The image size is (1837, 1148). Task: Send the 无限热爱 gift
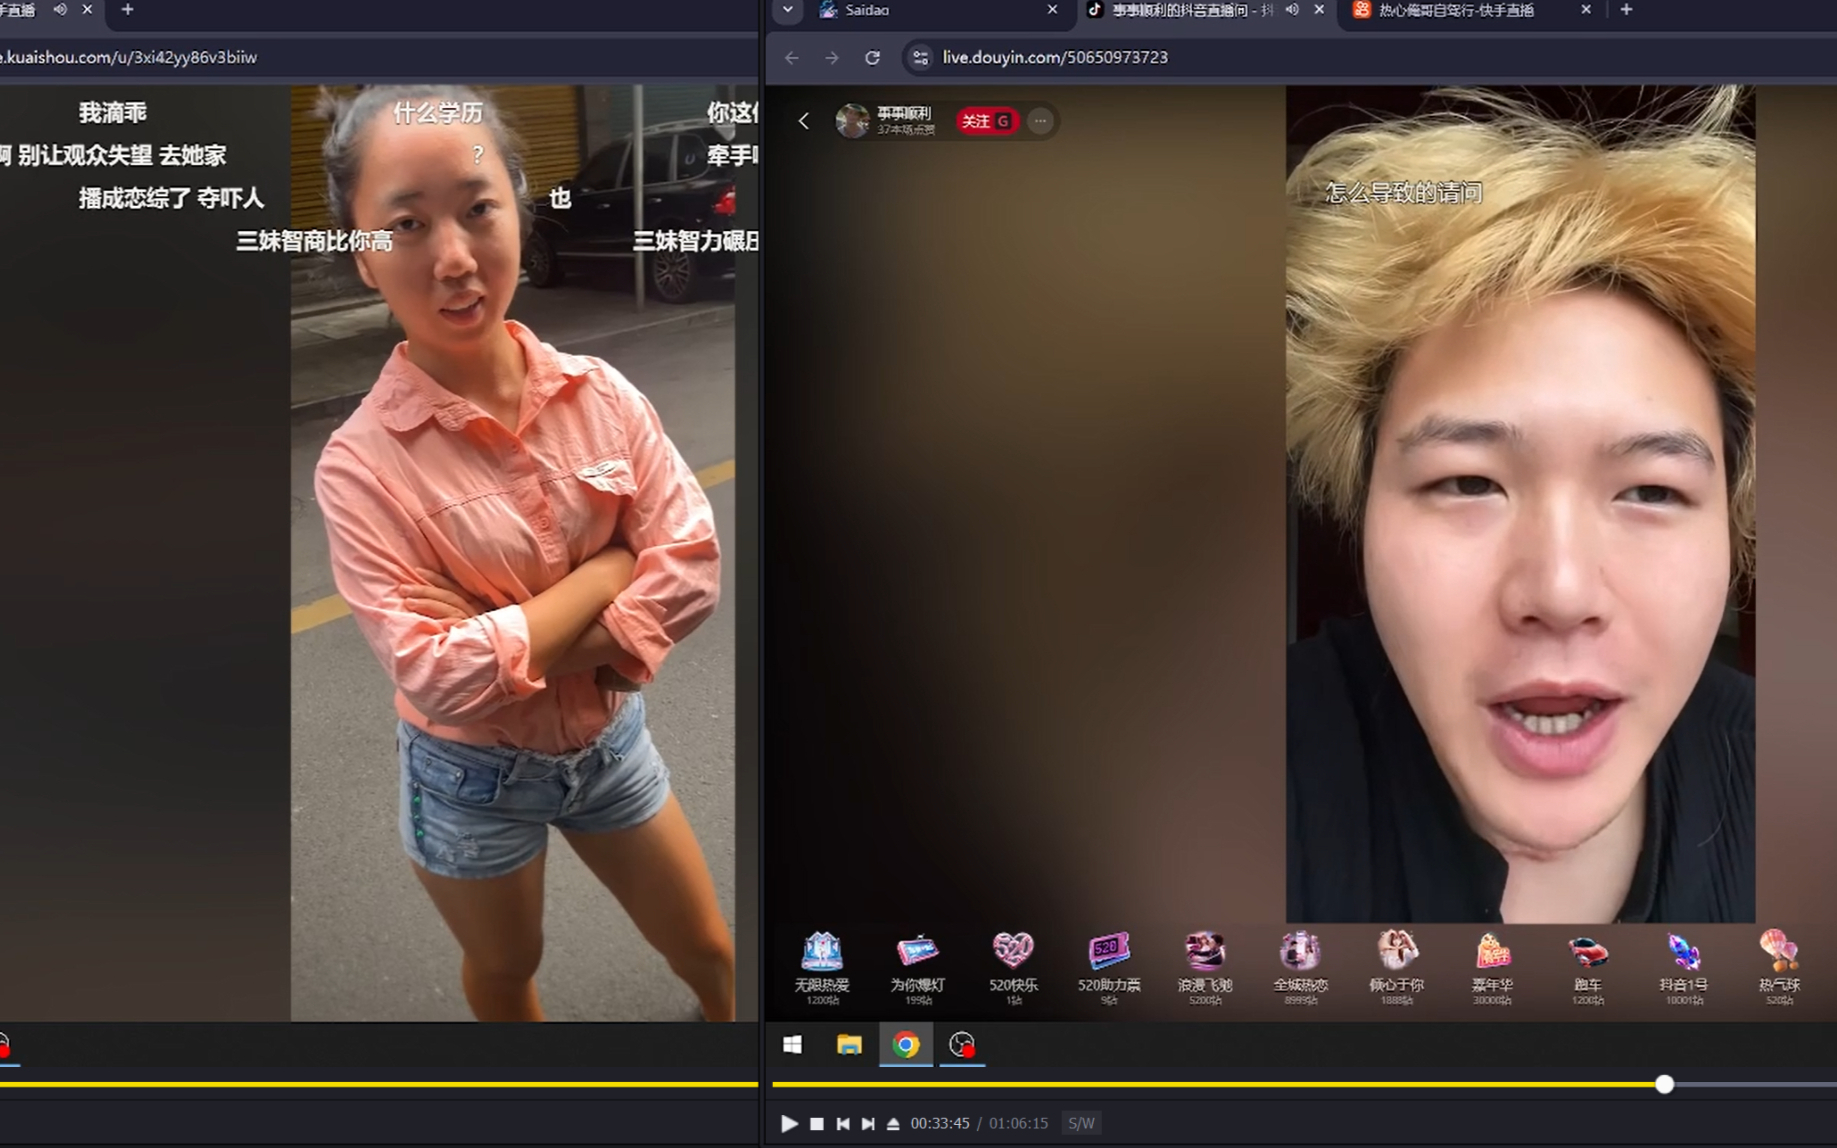pos(822,965)
